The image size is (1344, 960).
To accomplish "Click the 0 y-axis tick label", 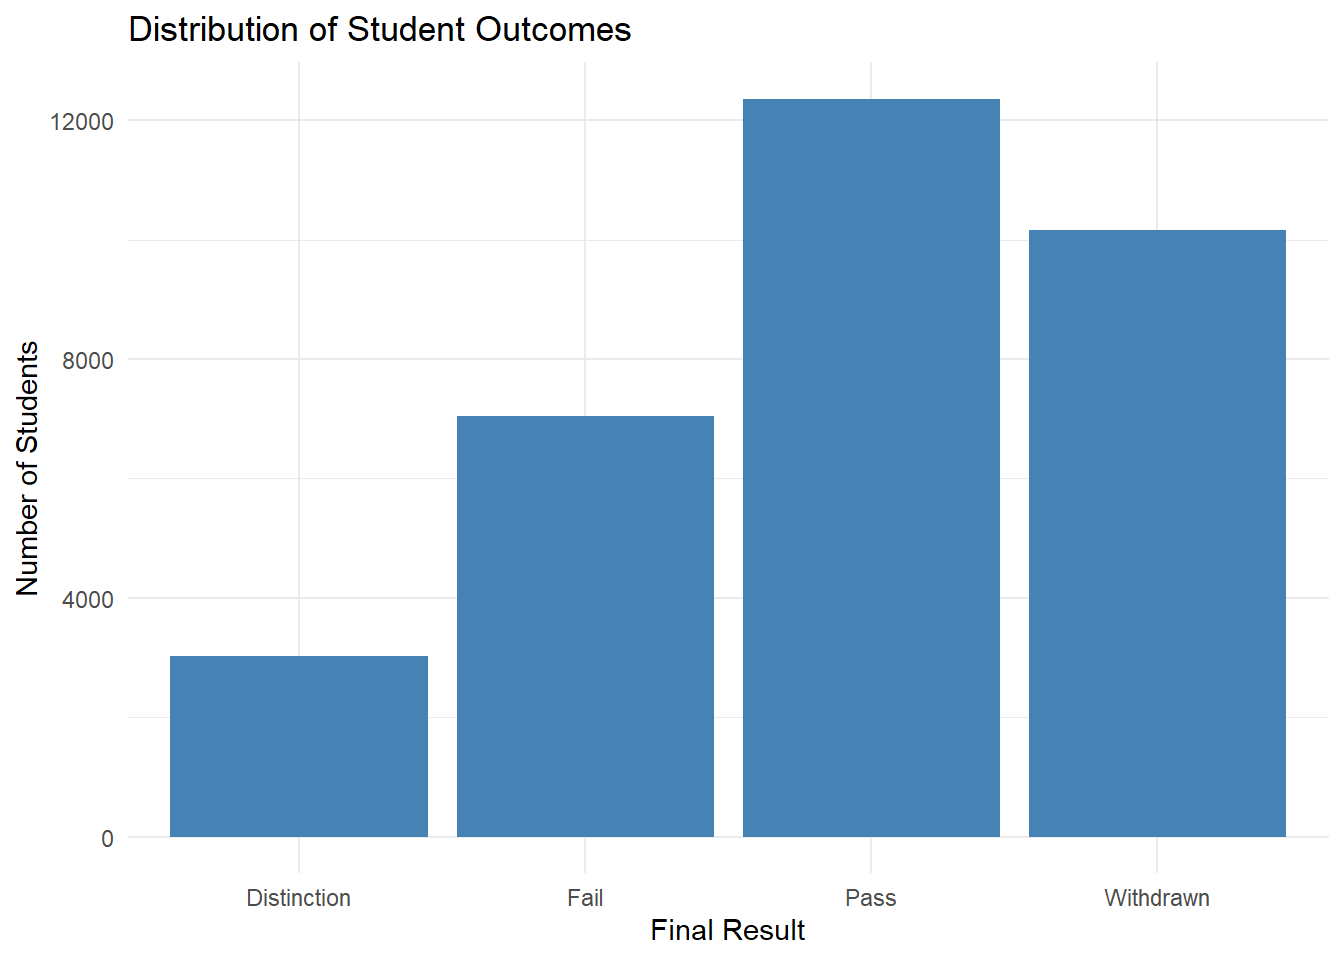I will coord(107,839).
